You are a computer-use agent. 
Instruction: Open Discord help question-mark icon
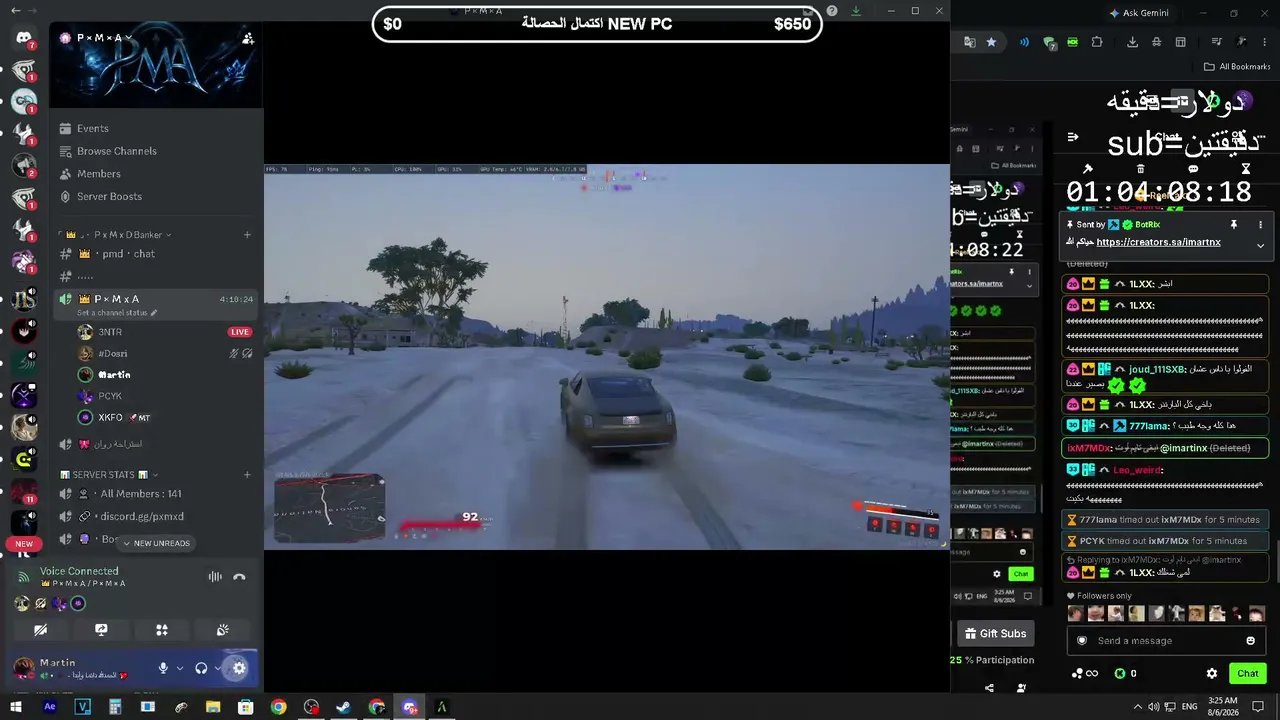pyautogui.click(x=832, y=11)
